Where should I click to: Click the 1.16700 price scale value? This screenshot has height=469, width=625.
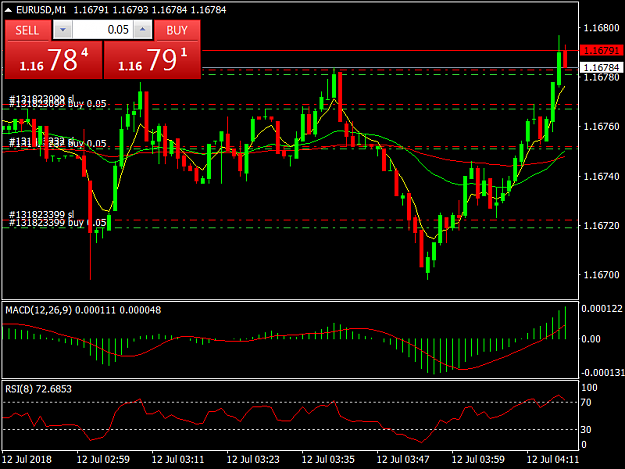click(x=601, y=275)
